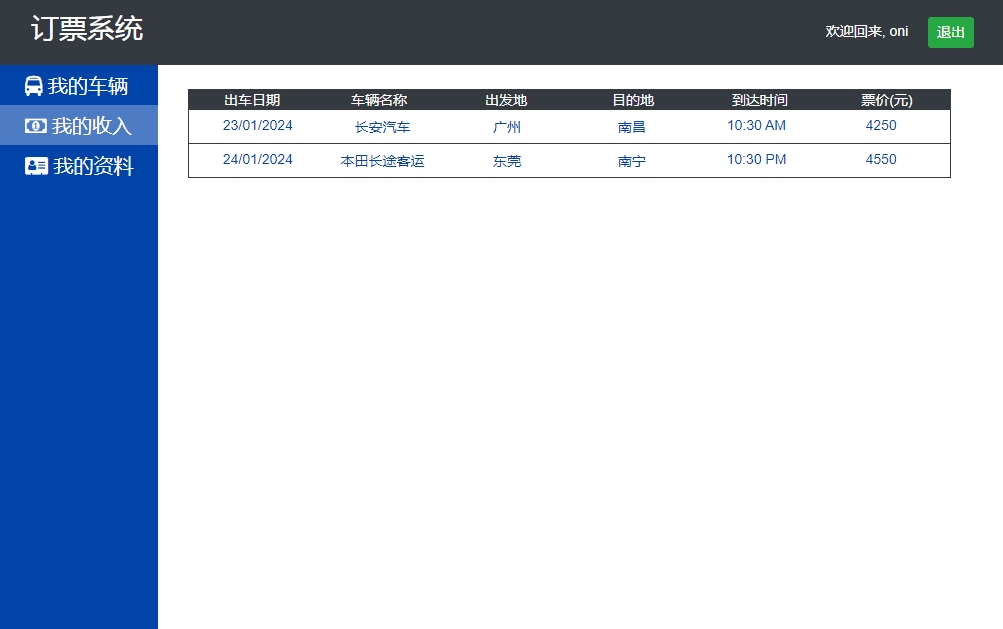This screenshot has height=629, width=1003.
Task: Click the 票价(元) column header
Action: coord(886,100)
